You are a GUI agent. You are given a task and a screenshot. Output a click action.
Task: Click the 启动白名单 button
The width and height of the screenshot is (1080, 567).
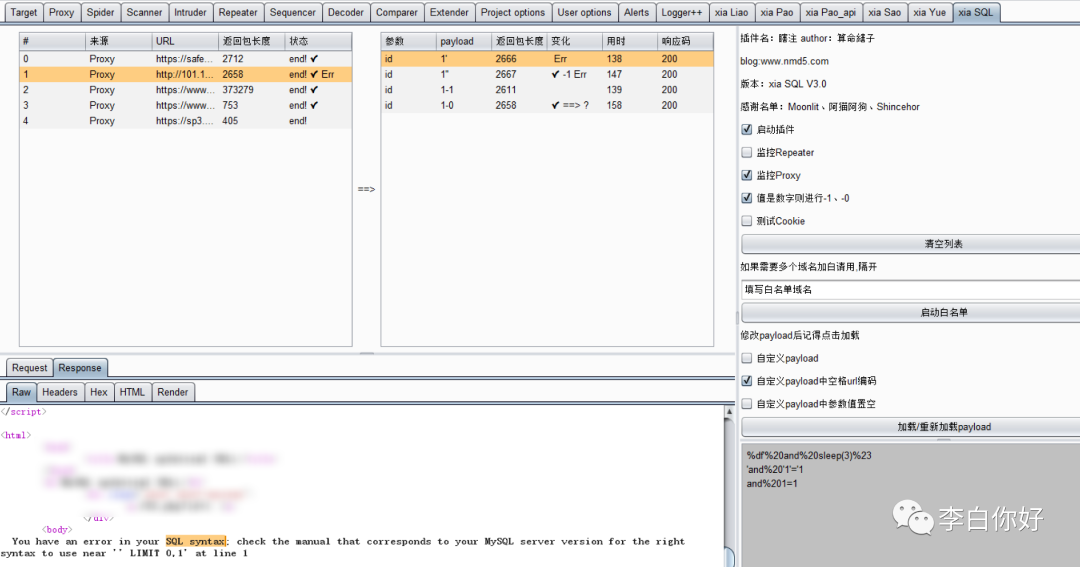911,312
